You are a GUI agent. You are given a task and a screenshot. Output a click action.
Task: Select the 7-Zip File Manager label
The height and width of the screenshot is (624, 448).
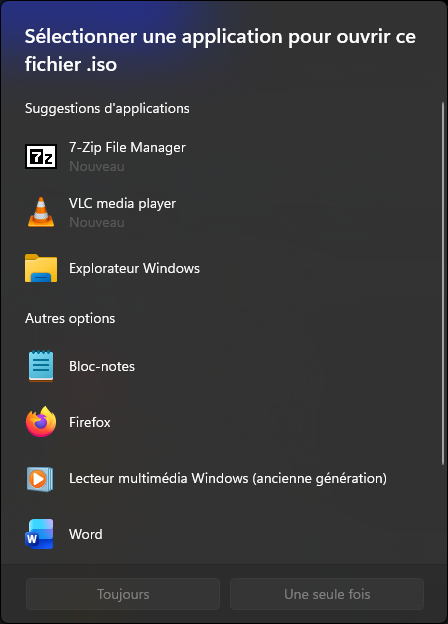pyautogui.click(x=127, y=148)
